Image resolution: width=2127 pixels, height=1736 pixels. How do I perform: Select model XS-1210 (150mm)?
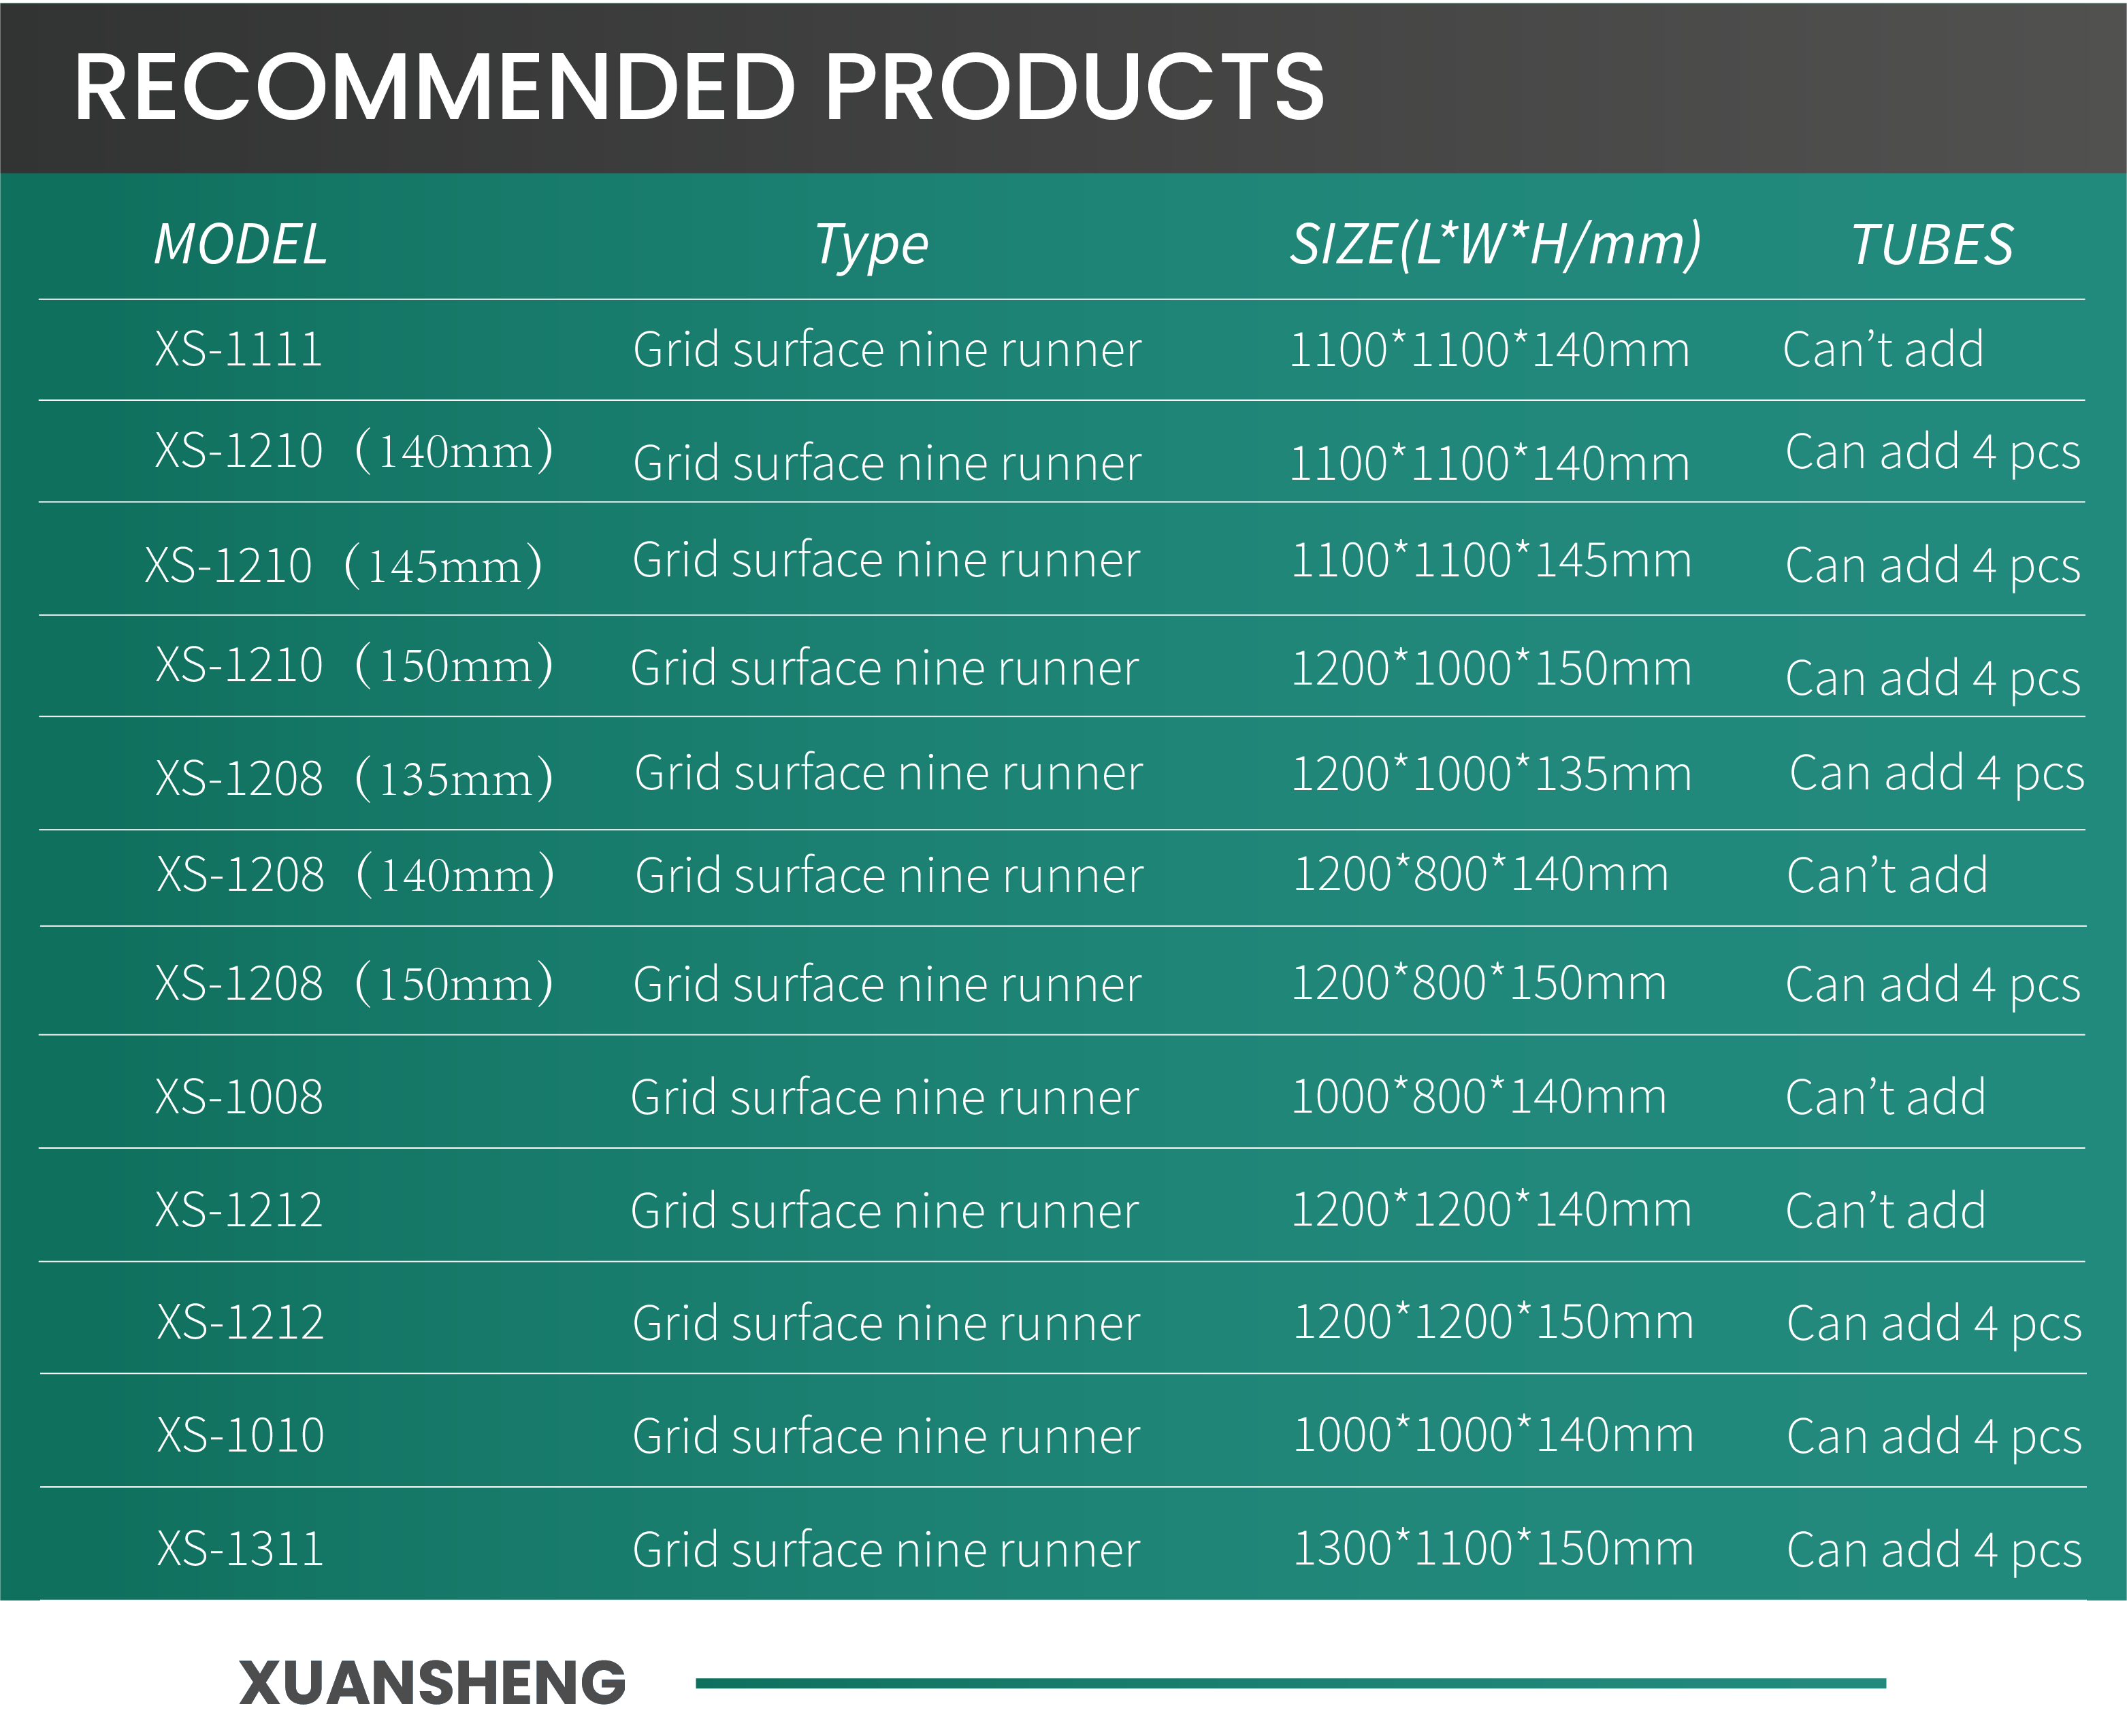pyautogui.click(x=354, y=665)
